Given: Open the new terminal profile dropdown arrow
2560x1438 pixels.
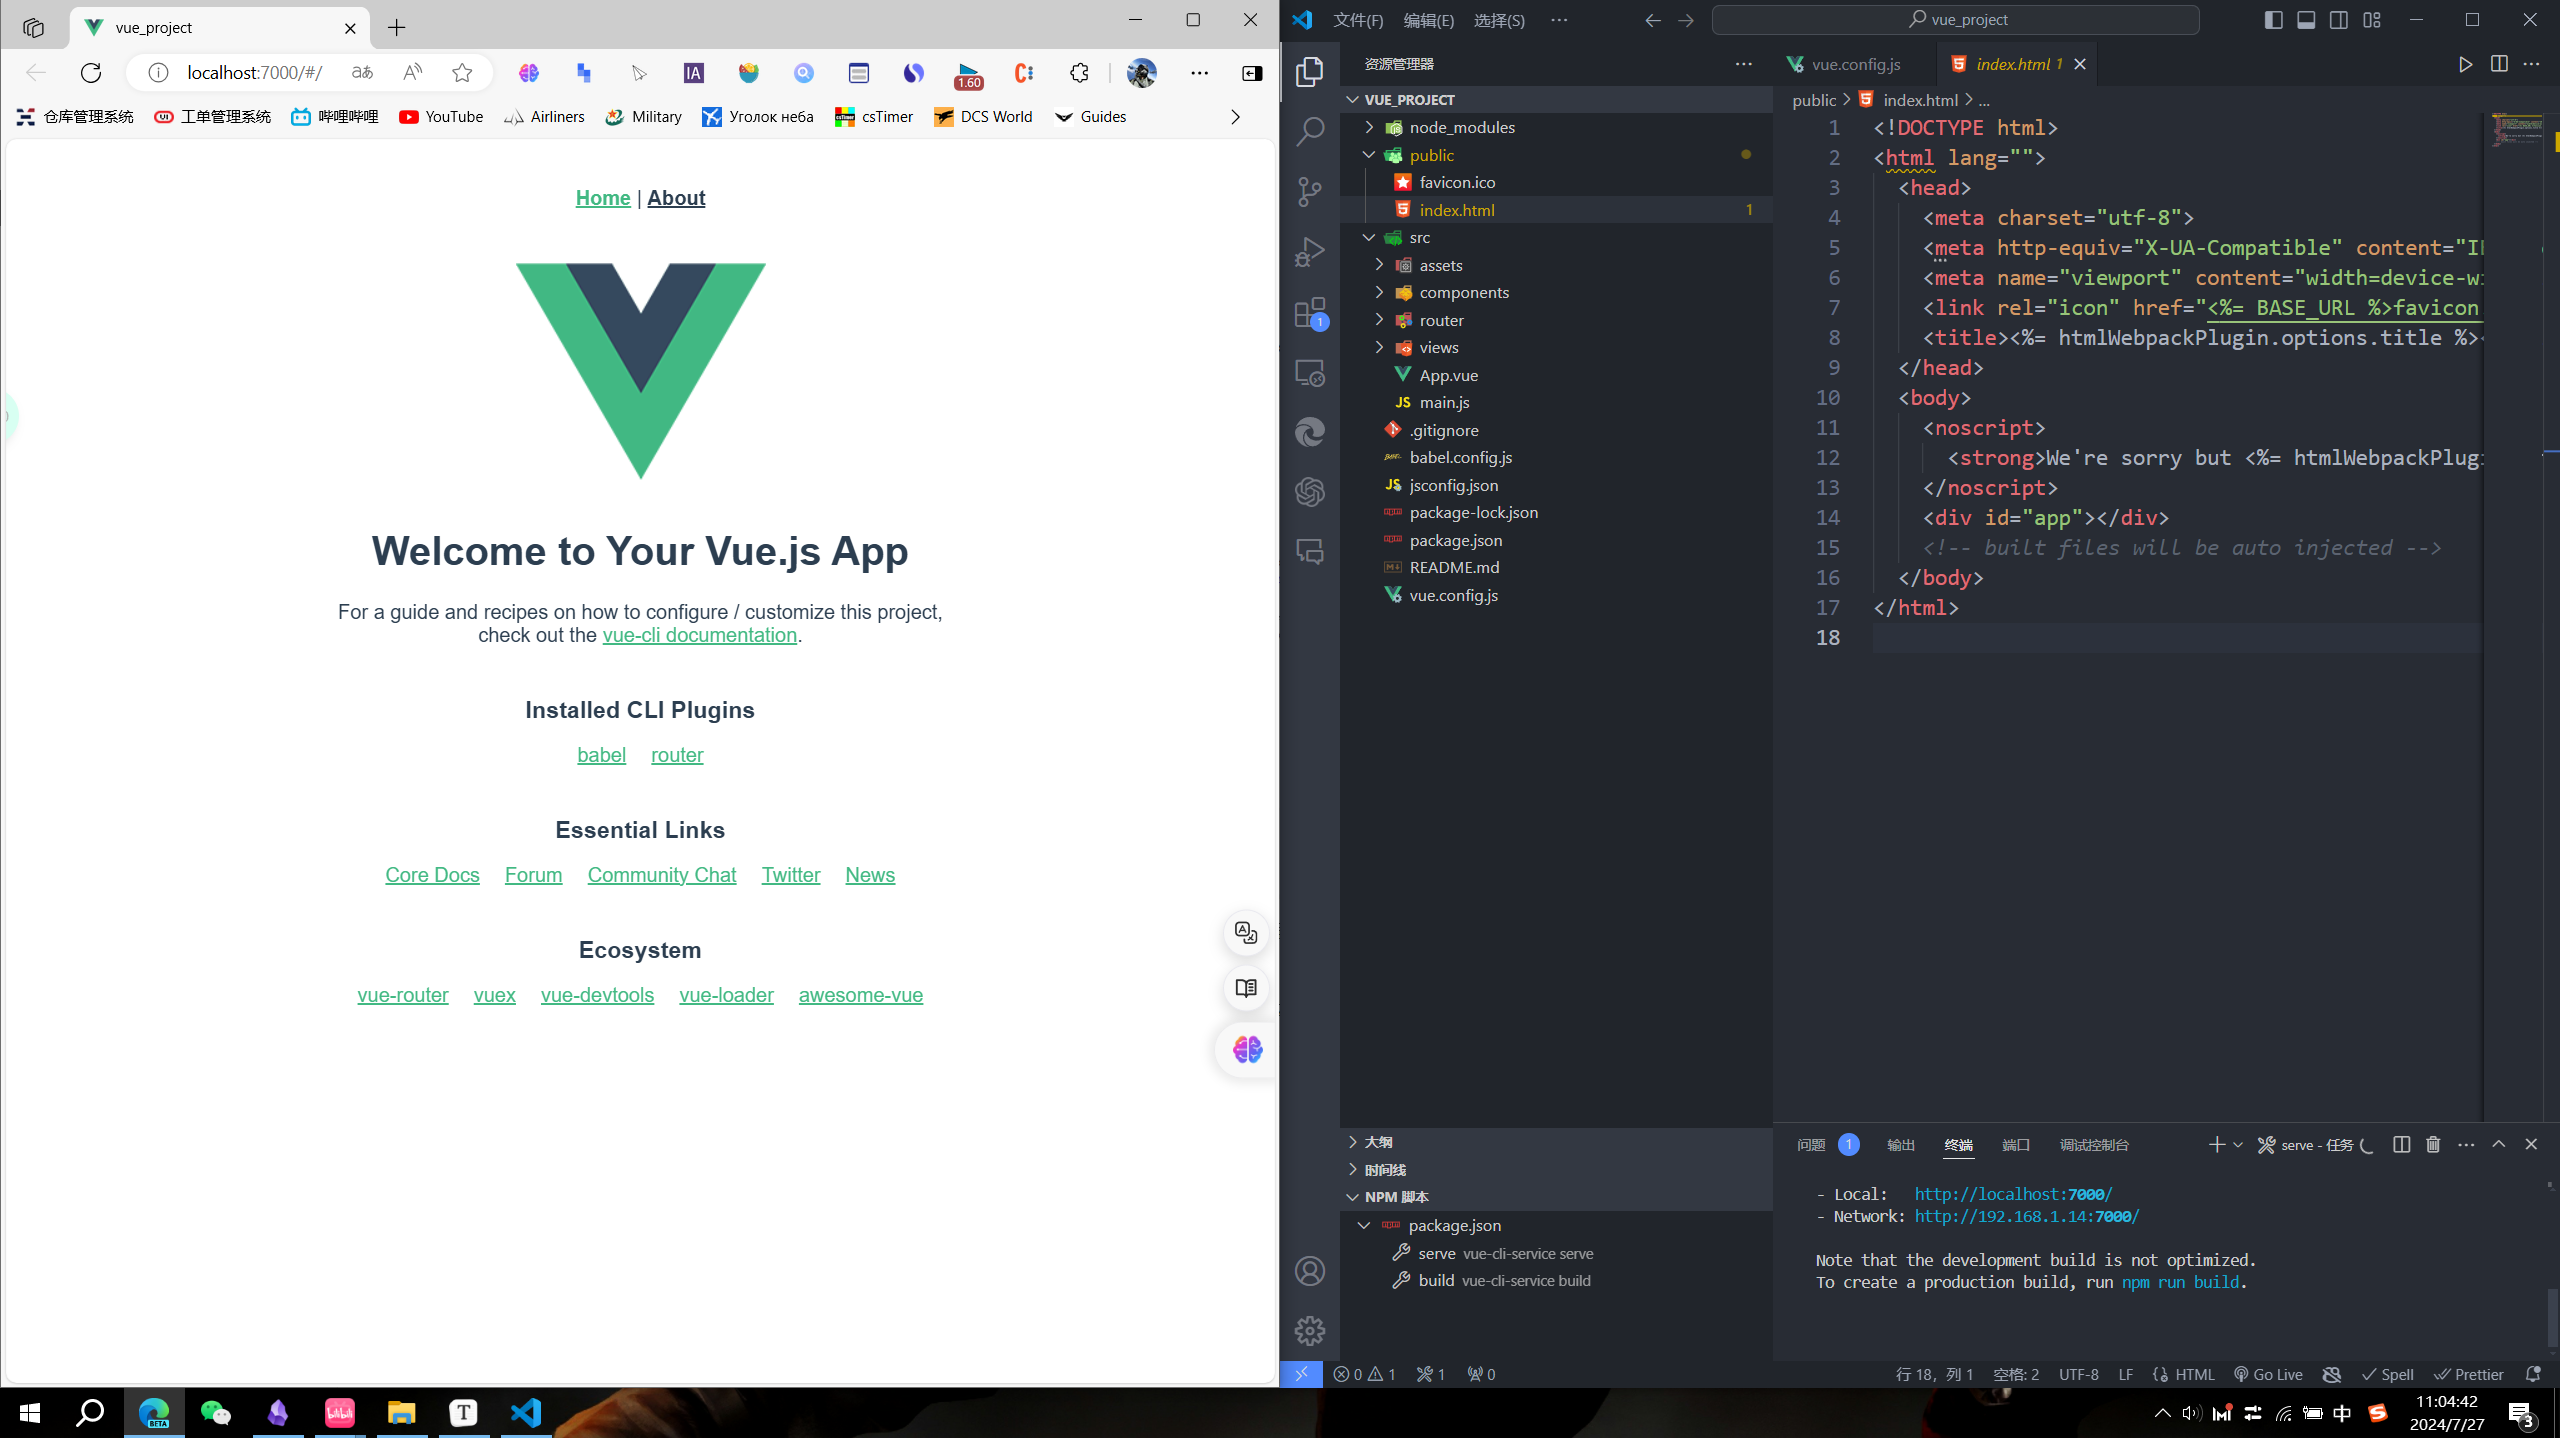Looking at the screenshot, I should tap(2238, 1145).
